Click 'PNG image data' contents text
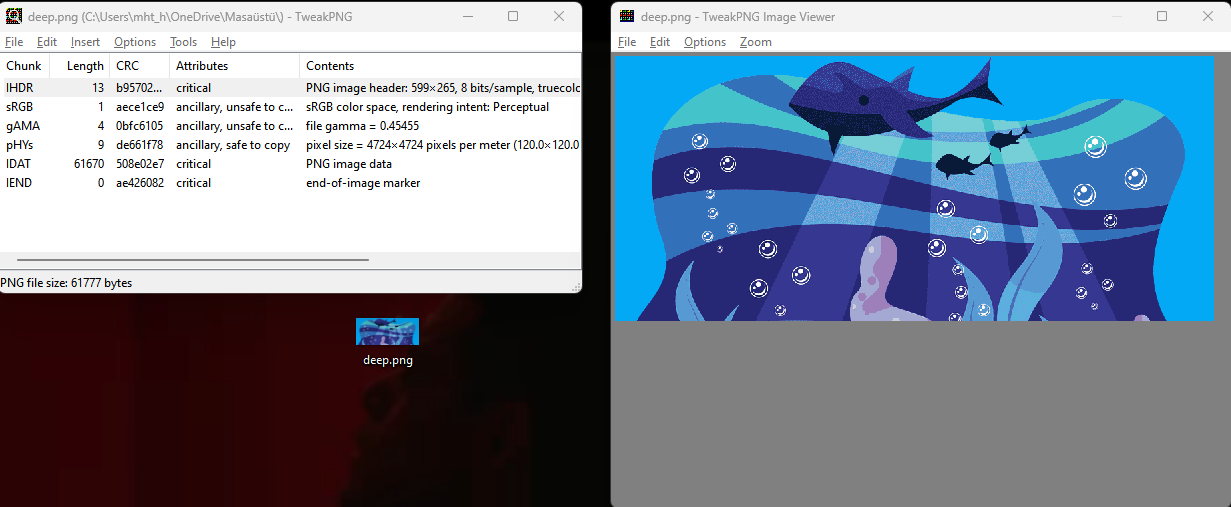The image size is (1231, 507). coord(349,164)
